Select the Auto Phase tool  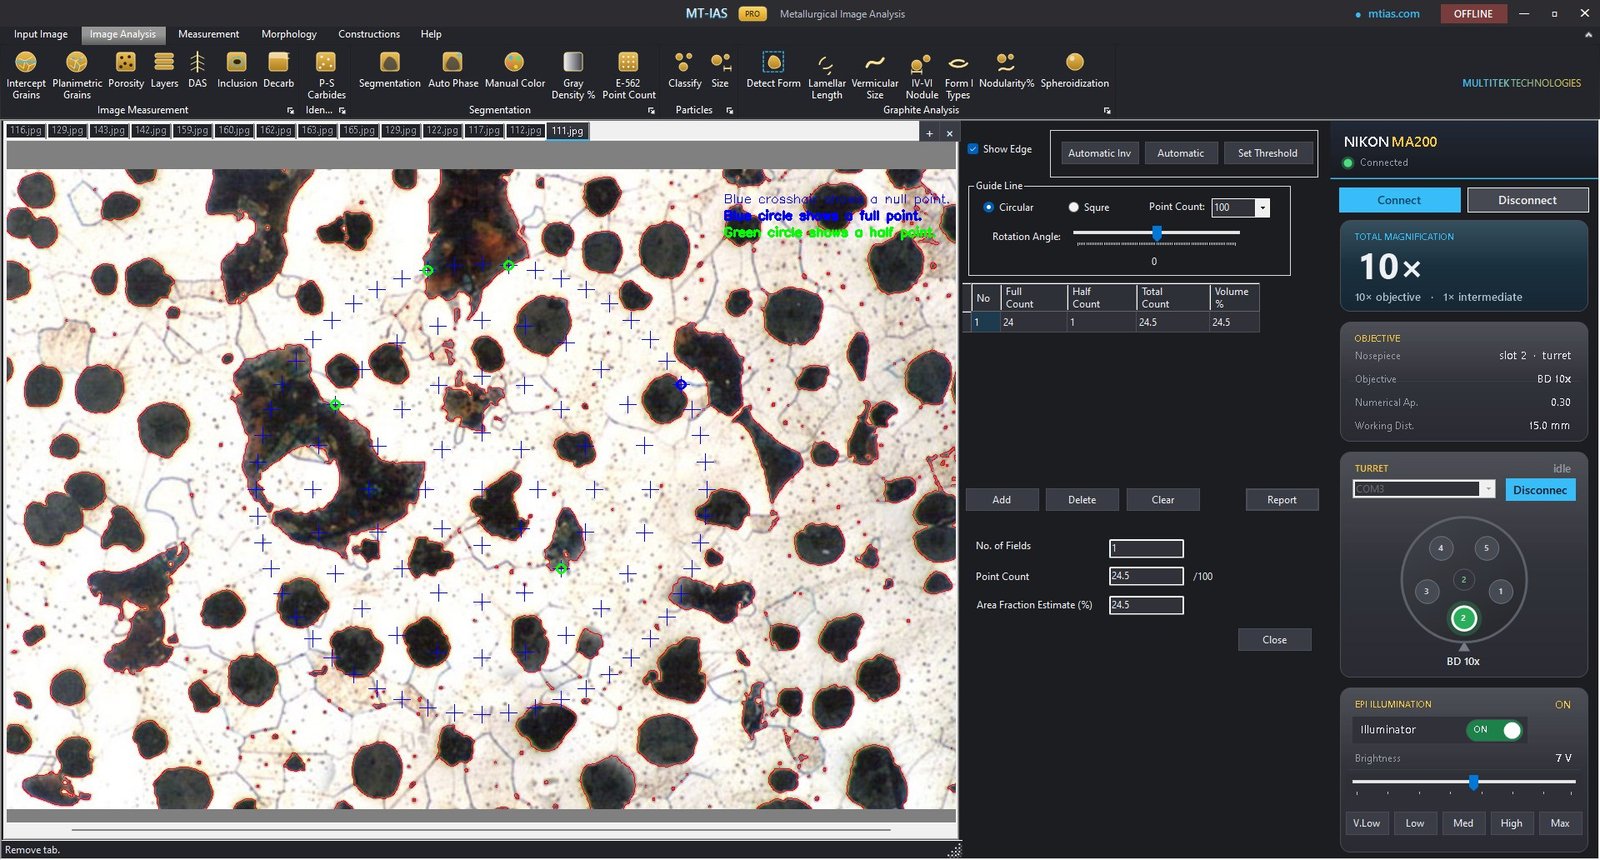(x=453, y=71)
